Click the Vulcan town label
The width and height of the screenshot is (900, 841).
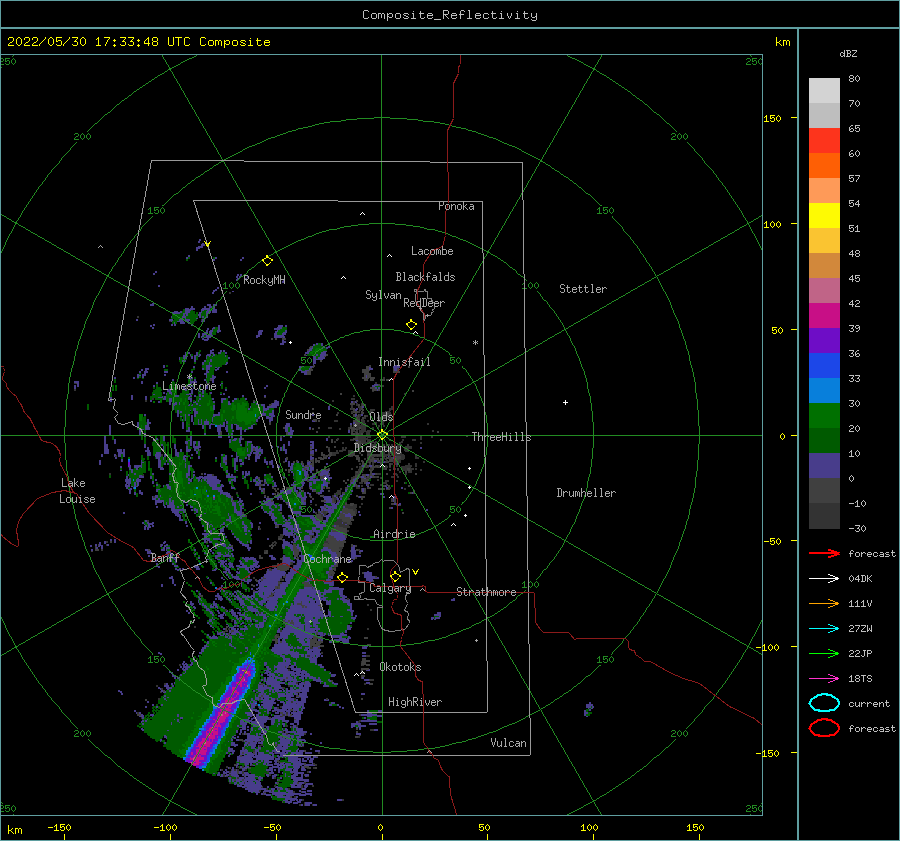(x=509, y=743)
